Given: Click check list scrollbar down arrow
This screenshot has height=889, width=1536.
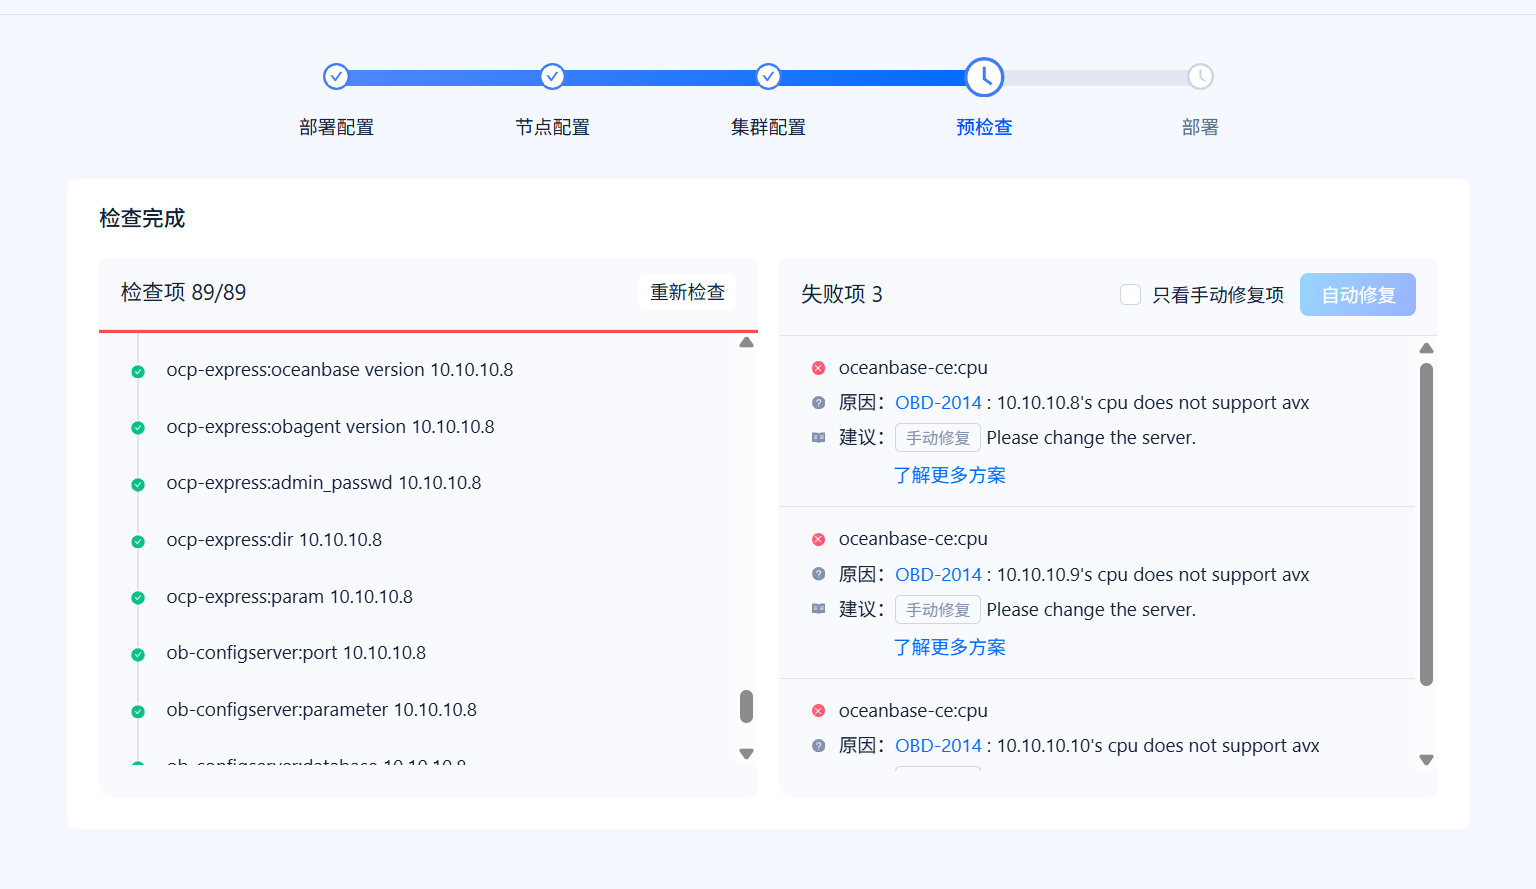Looking at the screenshot, I should pos(746,754).
